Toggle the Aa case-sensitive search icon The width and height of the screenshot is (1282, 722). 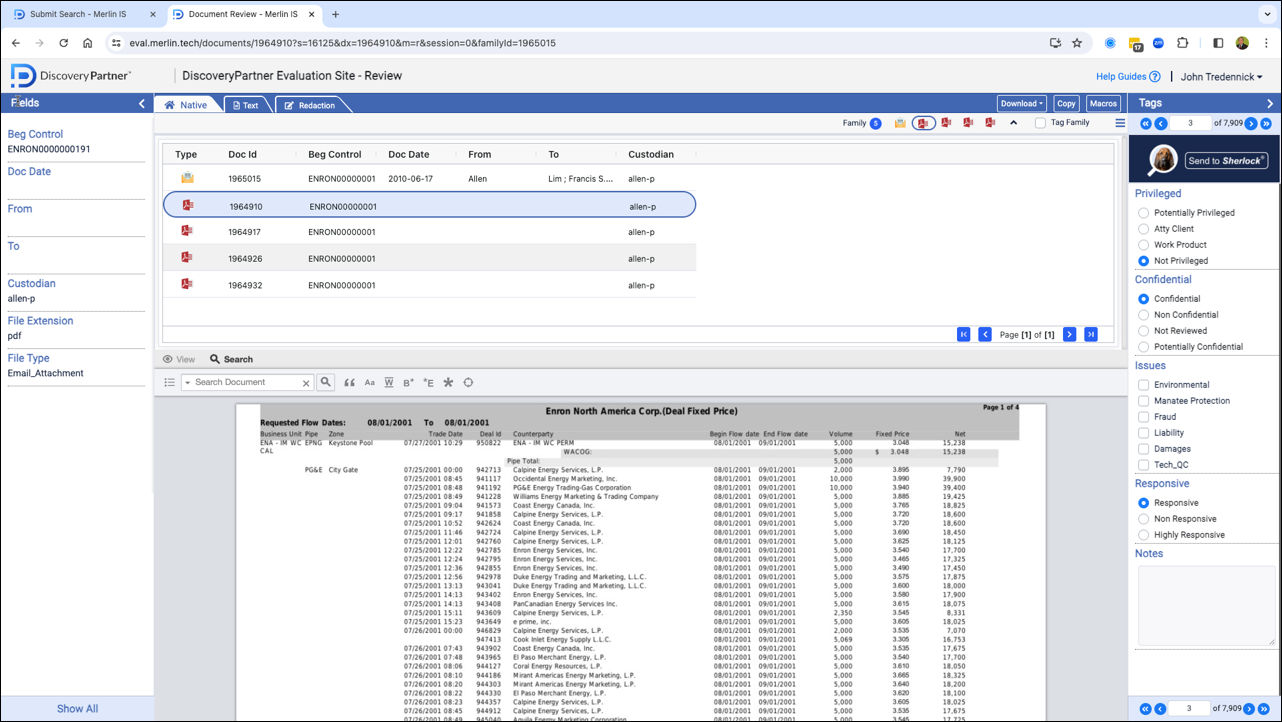[x=369, y=382]
